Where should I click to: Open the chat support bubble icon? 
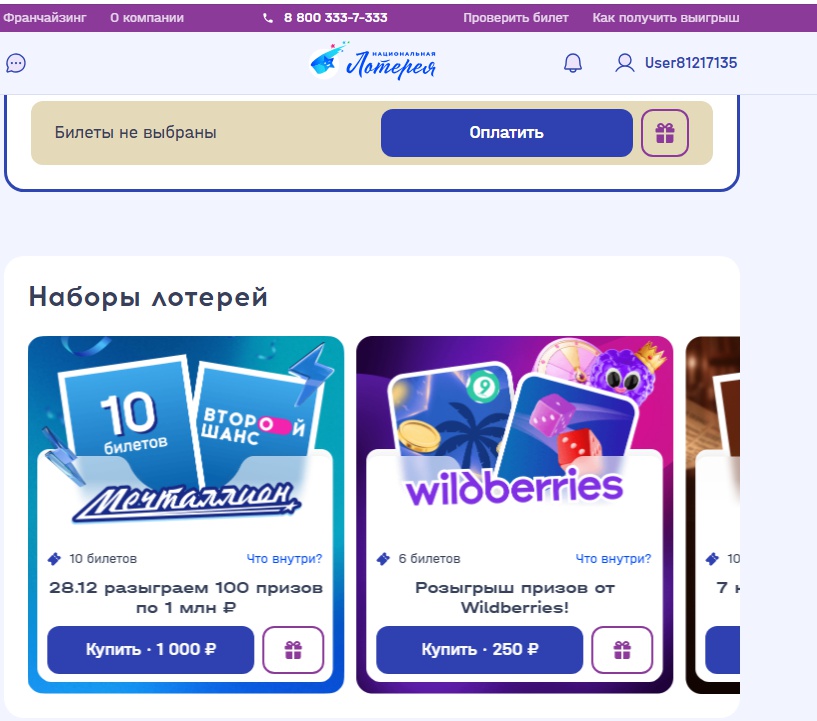click(16, 64)
